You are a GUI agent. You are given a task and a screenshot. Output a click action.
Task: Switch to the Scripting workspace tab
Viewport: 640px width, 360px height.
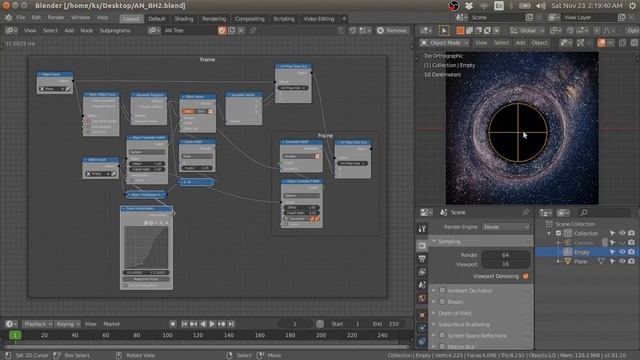(284, 19)
